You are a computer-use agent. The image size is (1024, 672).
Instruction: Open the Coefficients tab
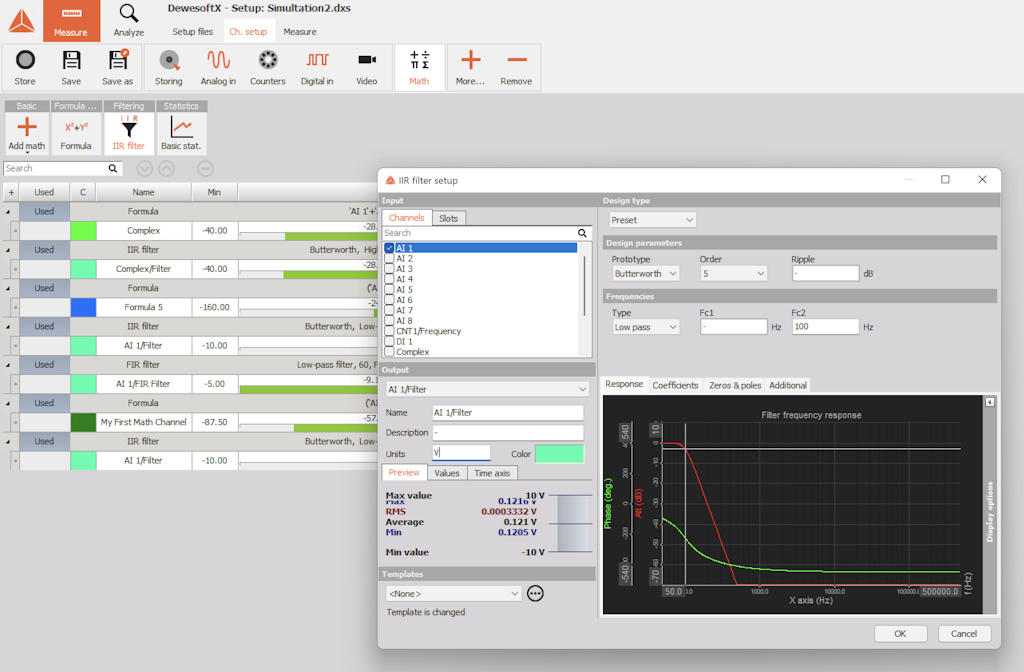click(x=675, y=385)
